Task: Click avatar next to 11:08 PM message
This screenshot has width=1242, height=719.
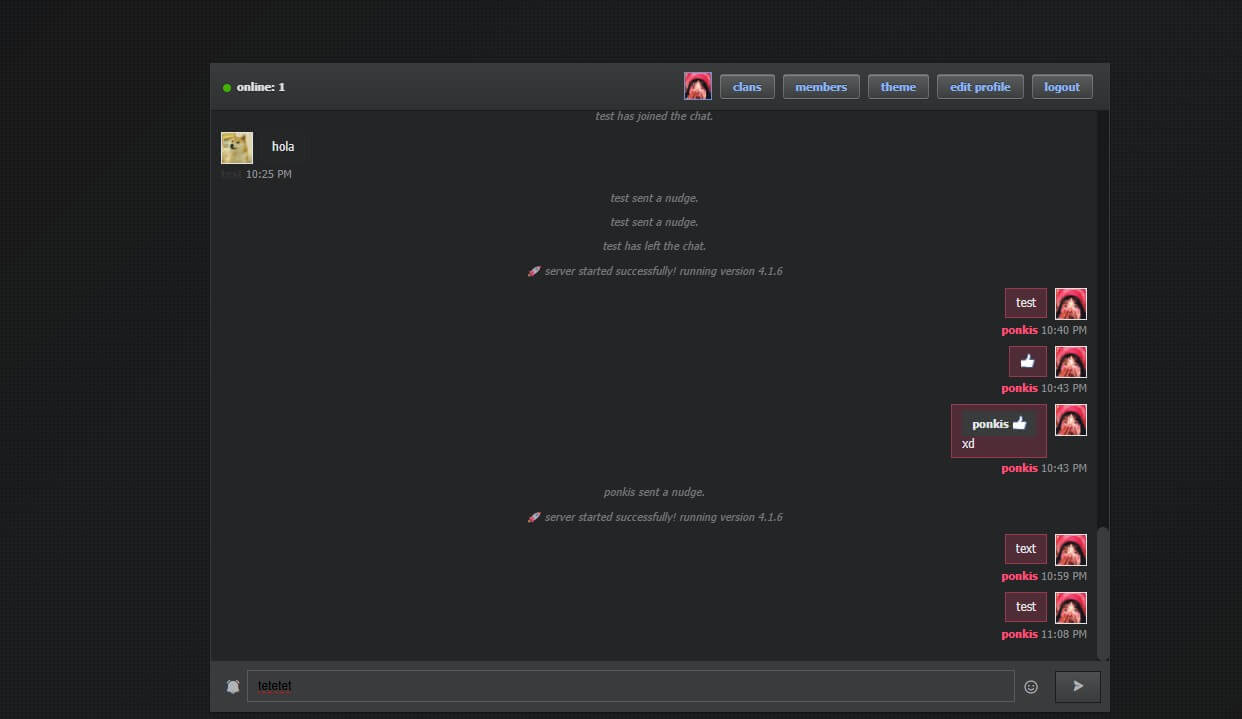Action: 1070,608
